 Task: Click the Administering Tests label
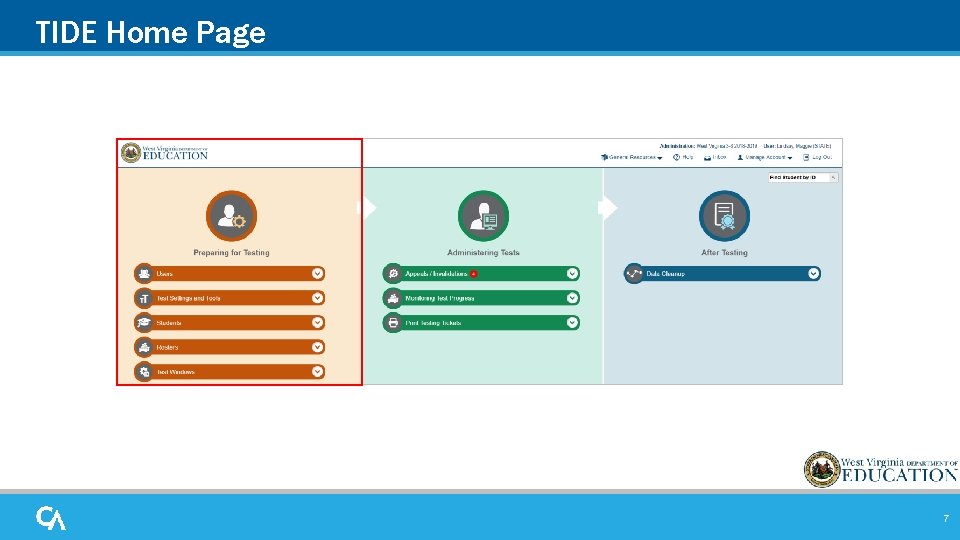pyautogui.click(x=483, y=252)
